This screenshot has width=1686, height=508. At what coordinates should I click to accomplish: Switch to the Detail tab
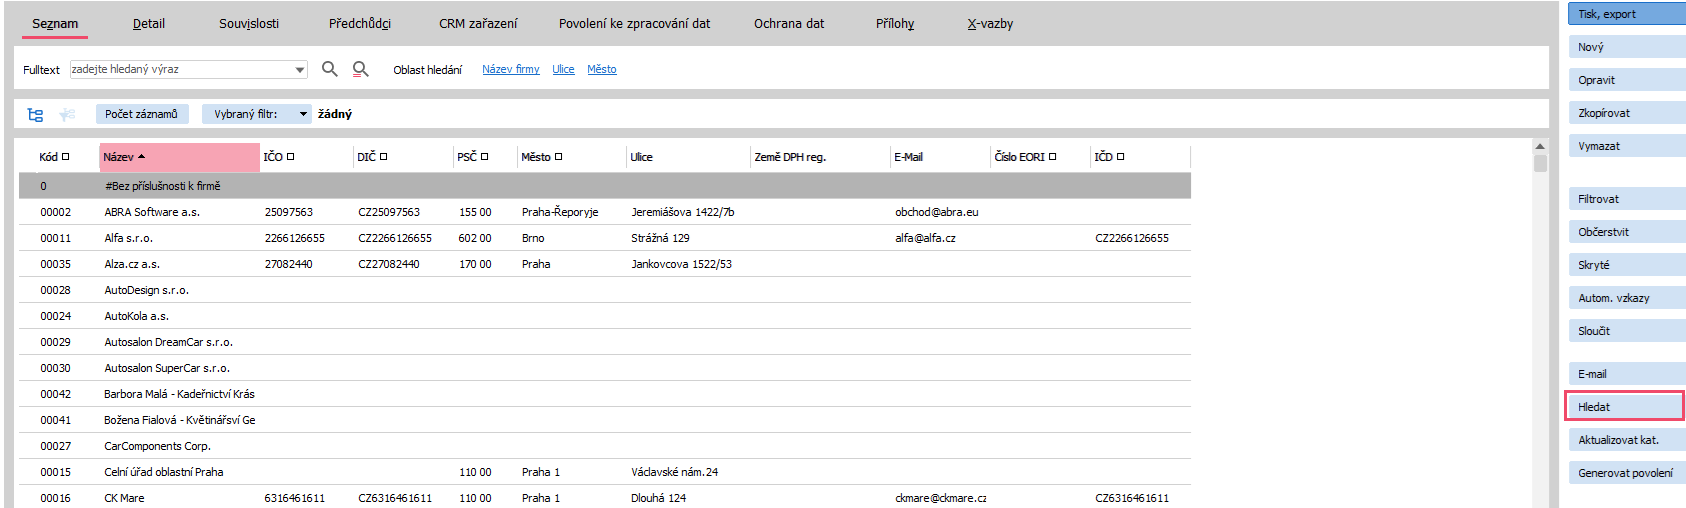(149, 24)
